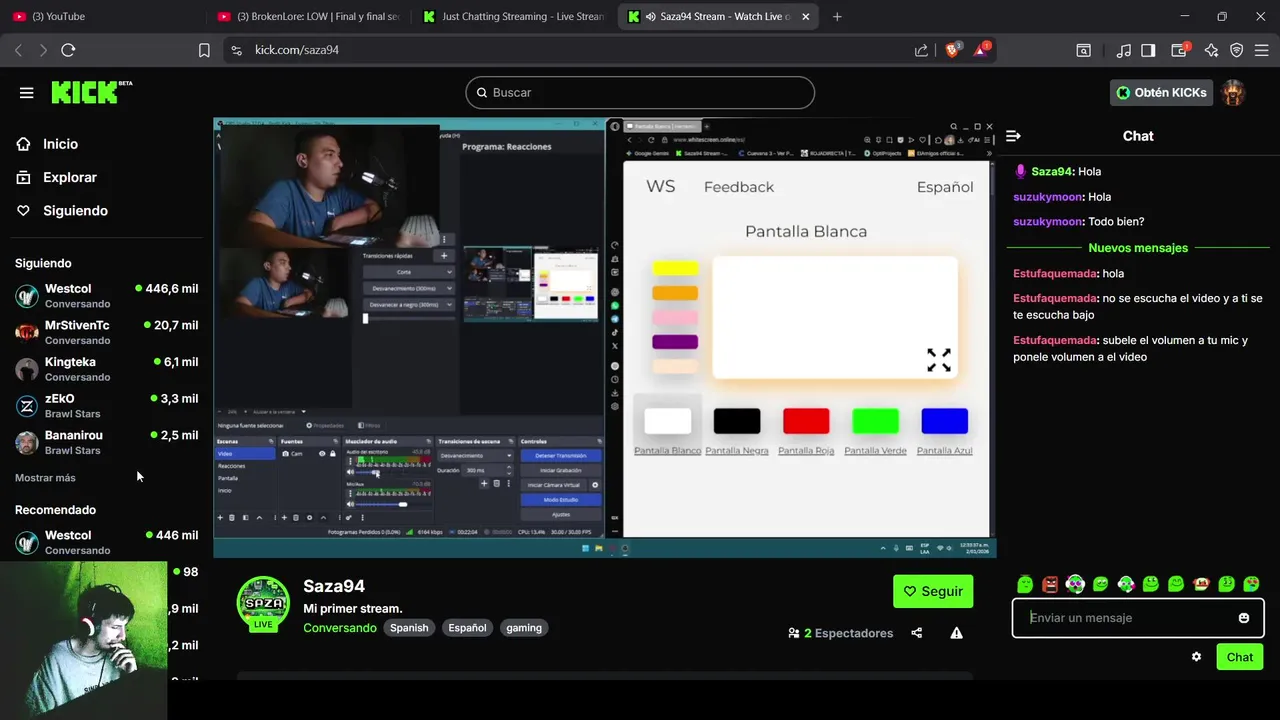
Task: Open the Brave Rewards triangle icon
Action: click(981, 50)
